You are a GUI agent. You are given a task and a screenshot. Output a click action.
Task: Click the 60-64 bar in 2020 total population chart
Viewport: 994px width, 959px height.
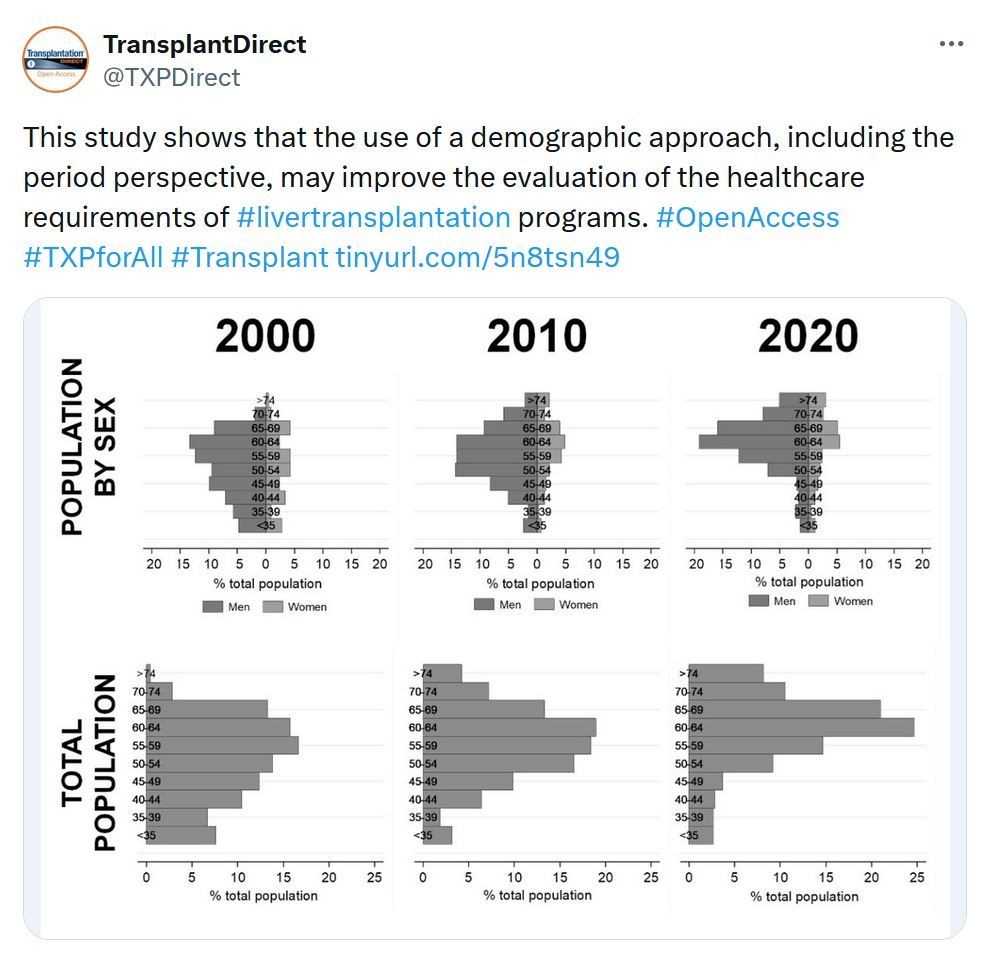point(800,727)
